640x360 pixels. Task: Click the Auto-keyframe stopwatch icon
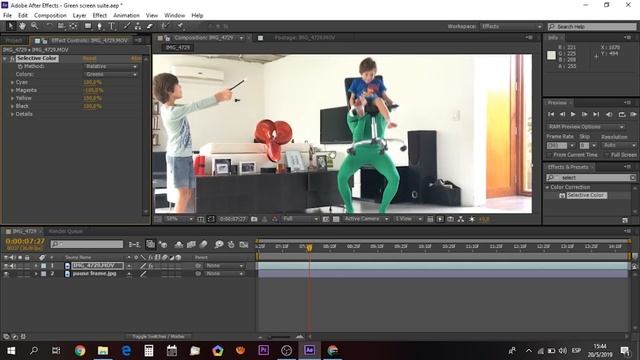coord(231,244)
